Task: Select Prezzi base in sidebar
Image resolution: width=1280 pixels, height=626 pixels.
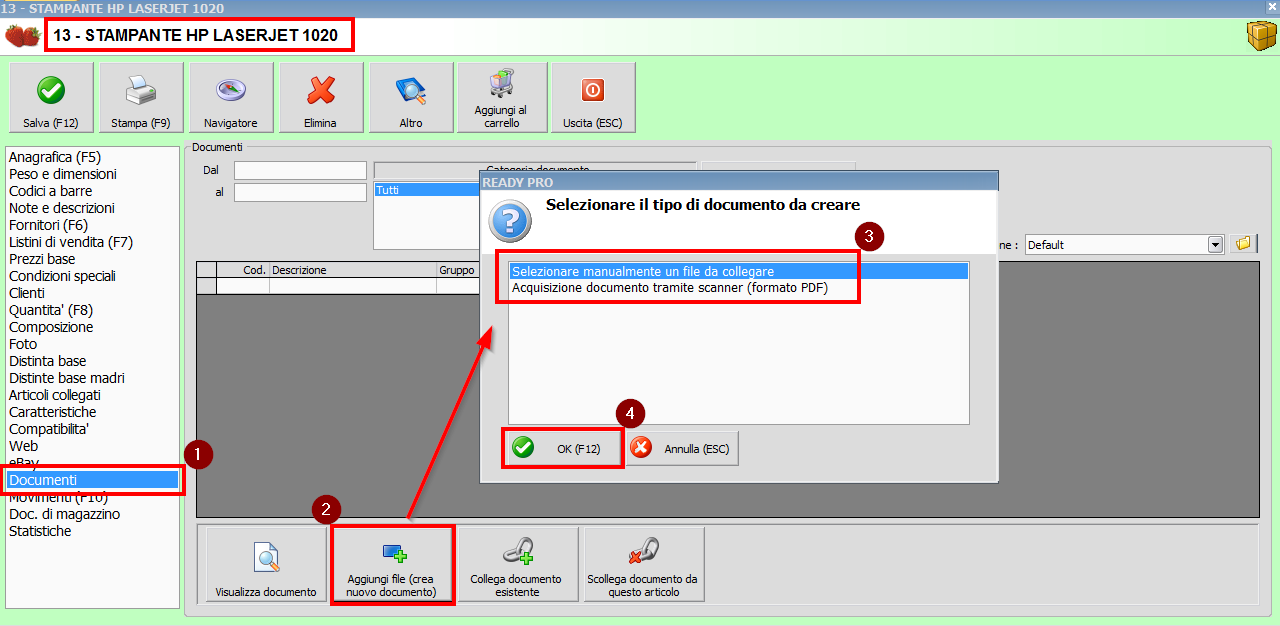Action: (x=42, y=259)
